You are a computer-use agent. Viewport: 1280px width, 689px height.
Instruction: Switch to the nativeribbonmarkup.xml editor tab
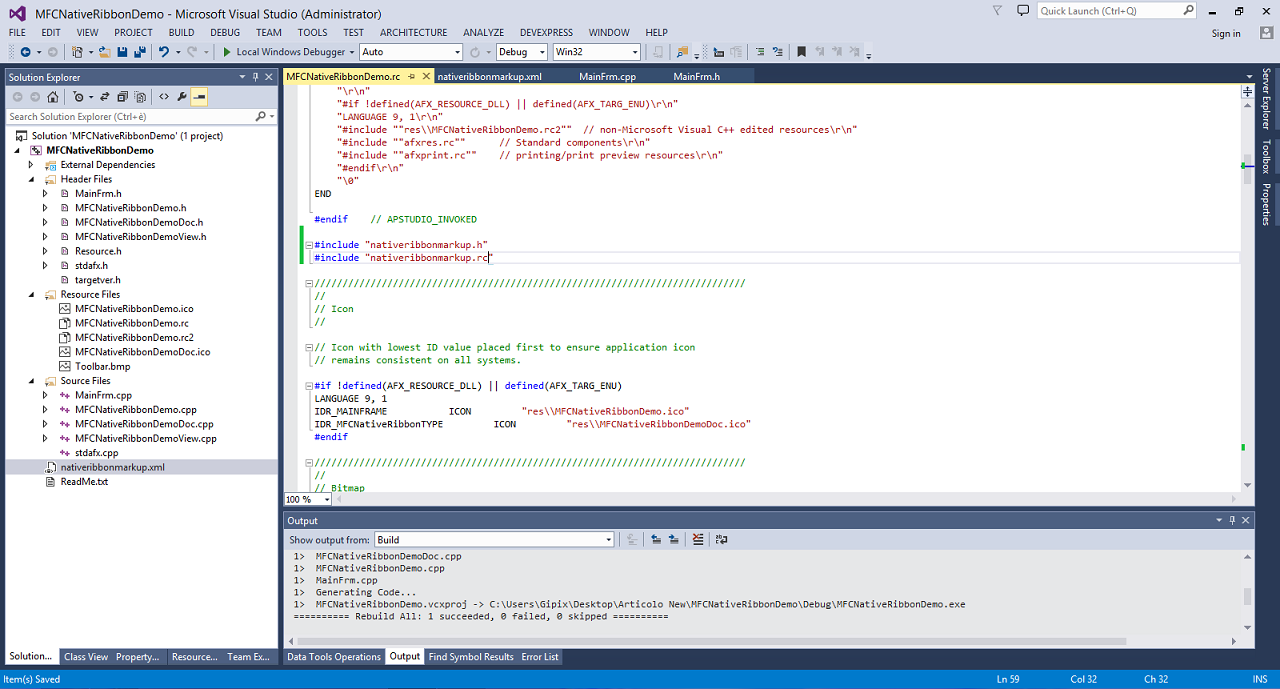(489, 76)
